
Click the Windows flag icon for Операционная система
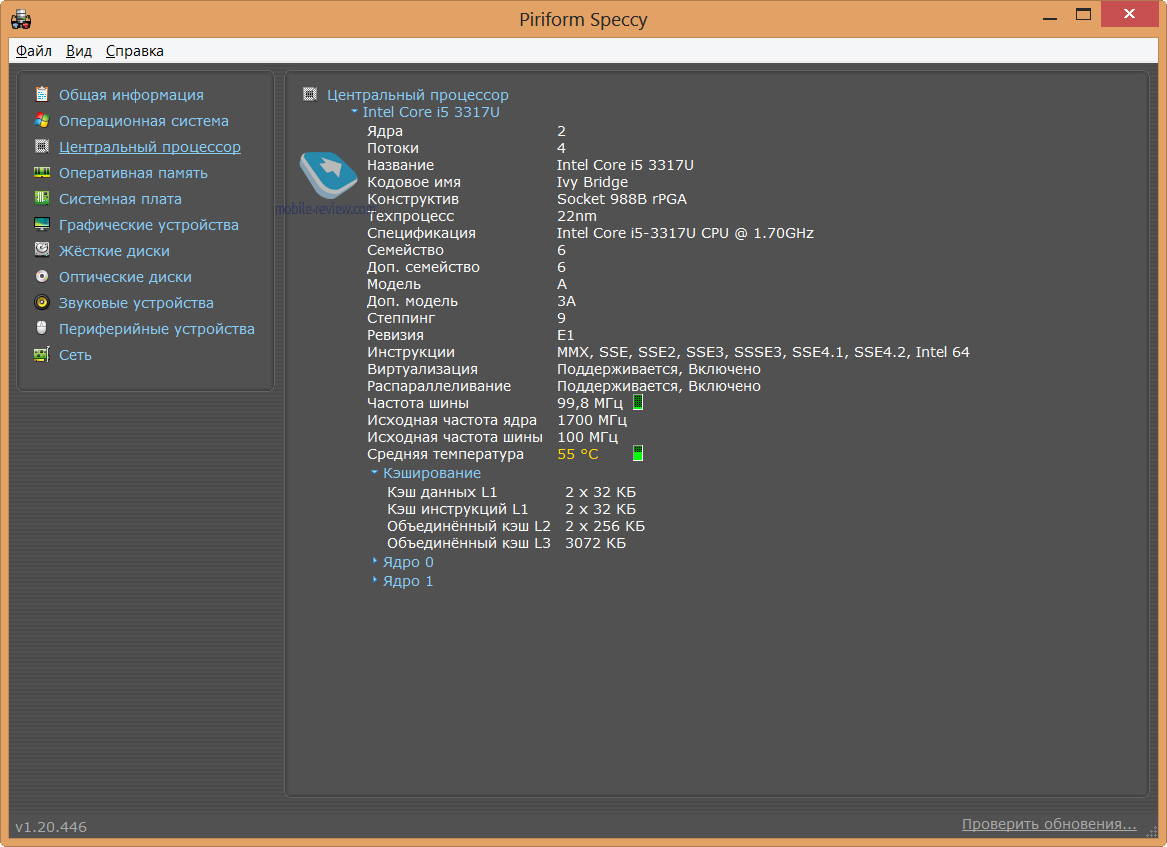coord(42,120)
